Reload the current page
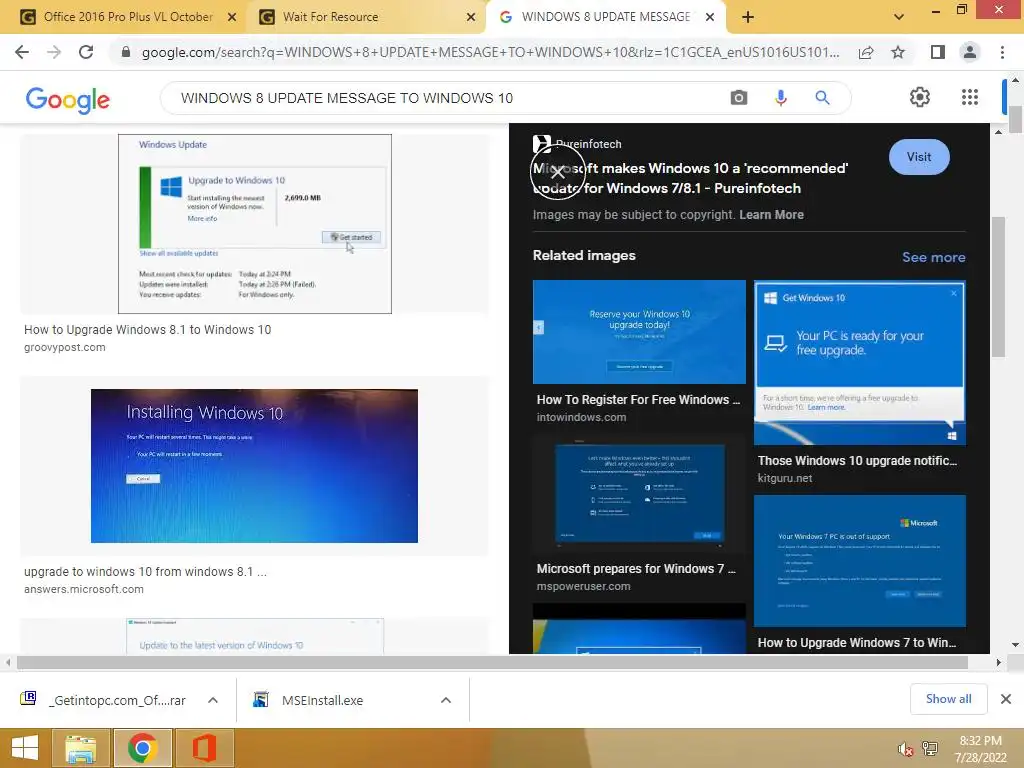Image resolution: width=1024 pixels, height=768 pixels. pyautogui.click(x=86, y=52)
